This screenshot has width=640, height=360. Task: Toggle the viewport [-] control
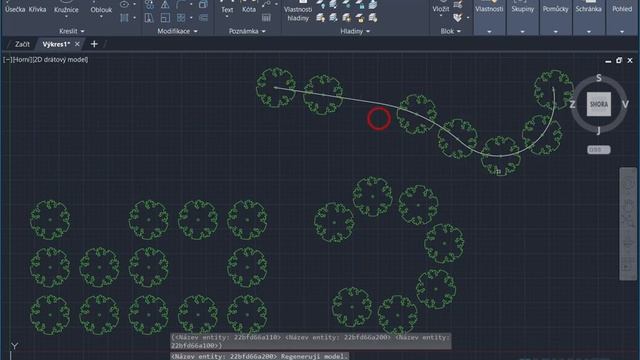click(7, 60)
